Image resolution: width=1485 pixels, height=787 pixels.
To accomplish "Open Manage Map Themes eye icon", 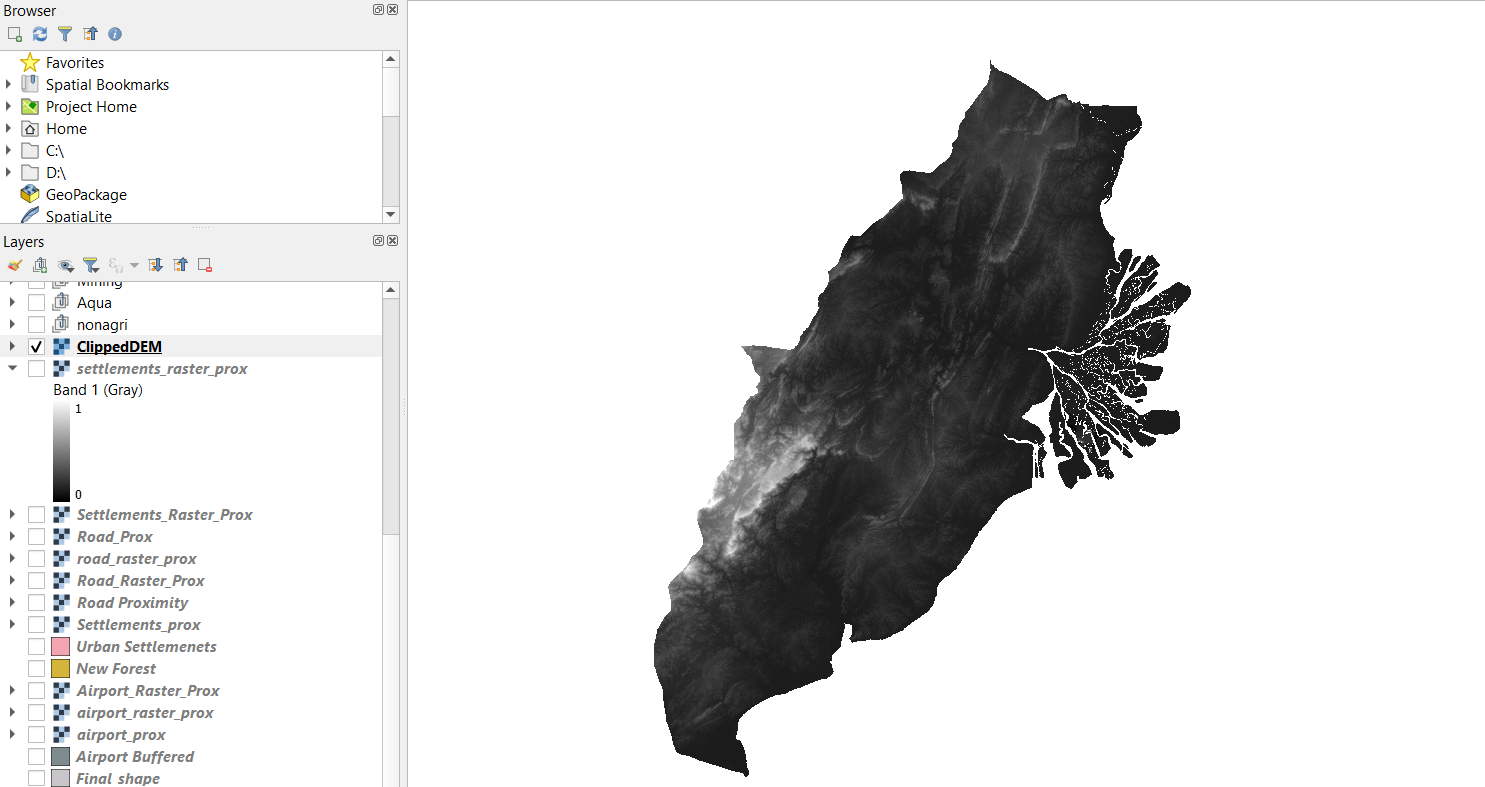I will (x=66, y=265).
